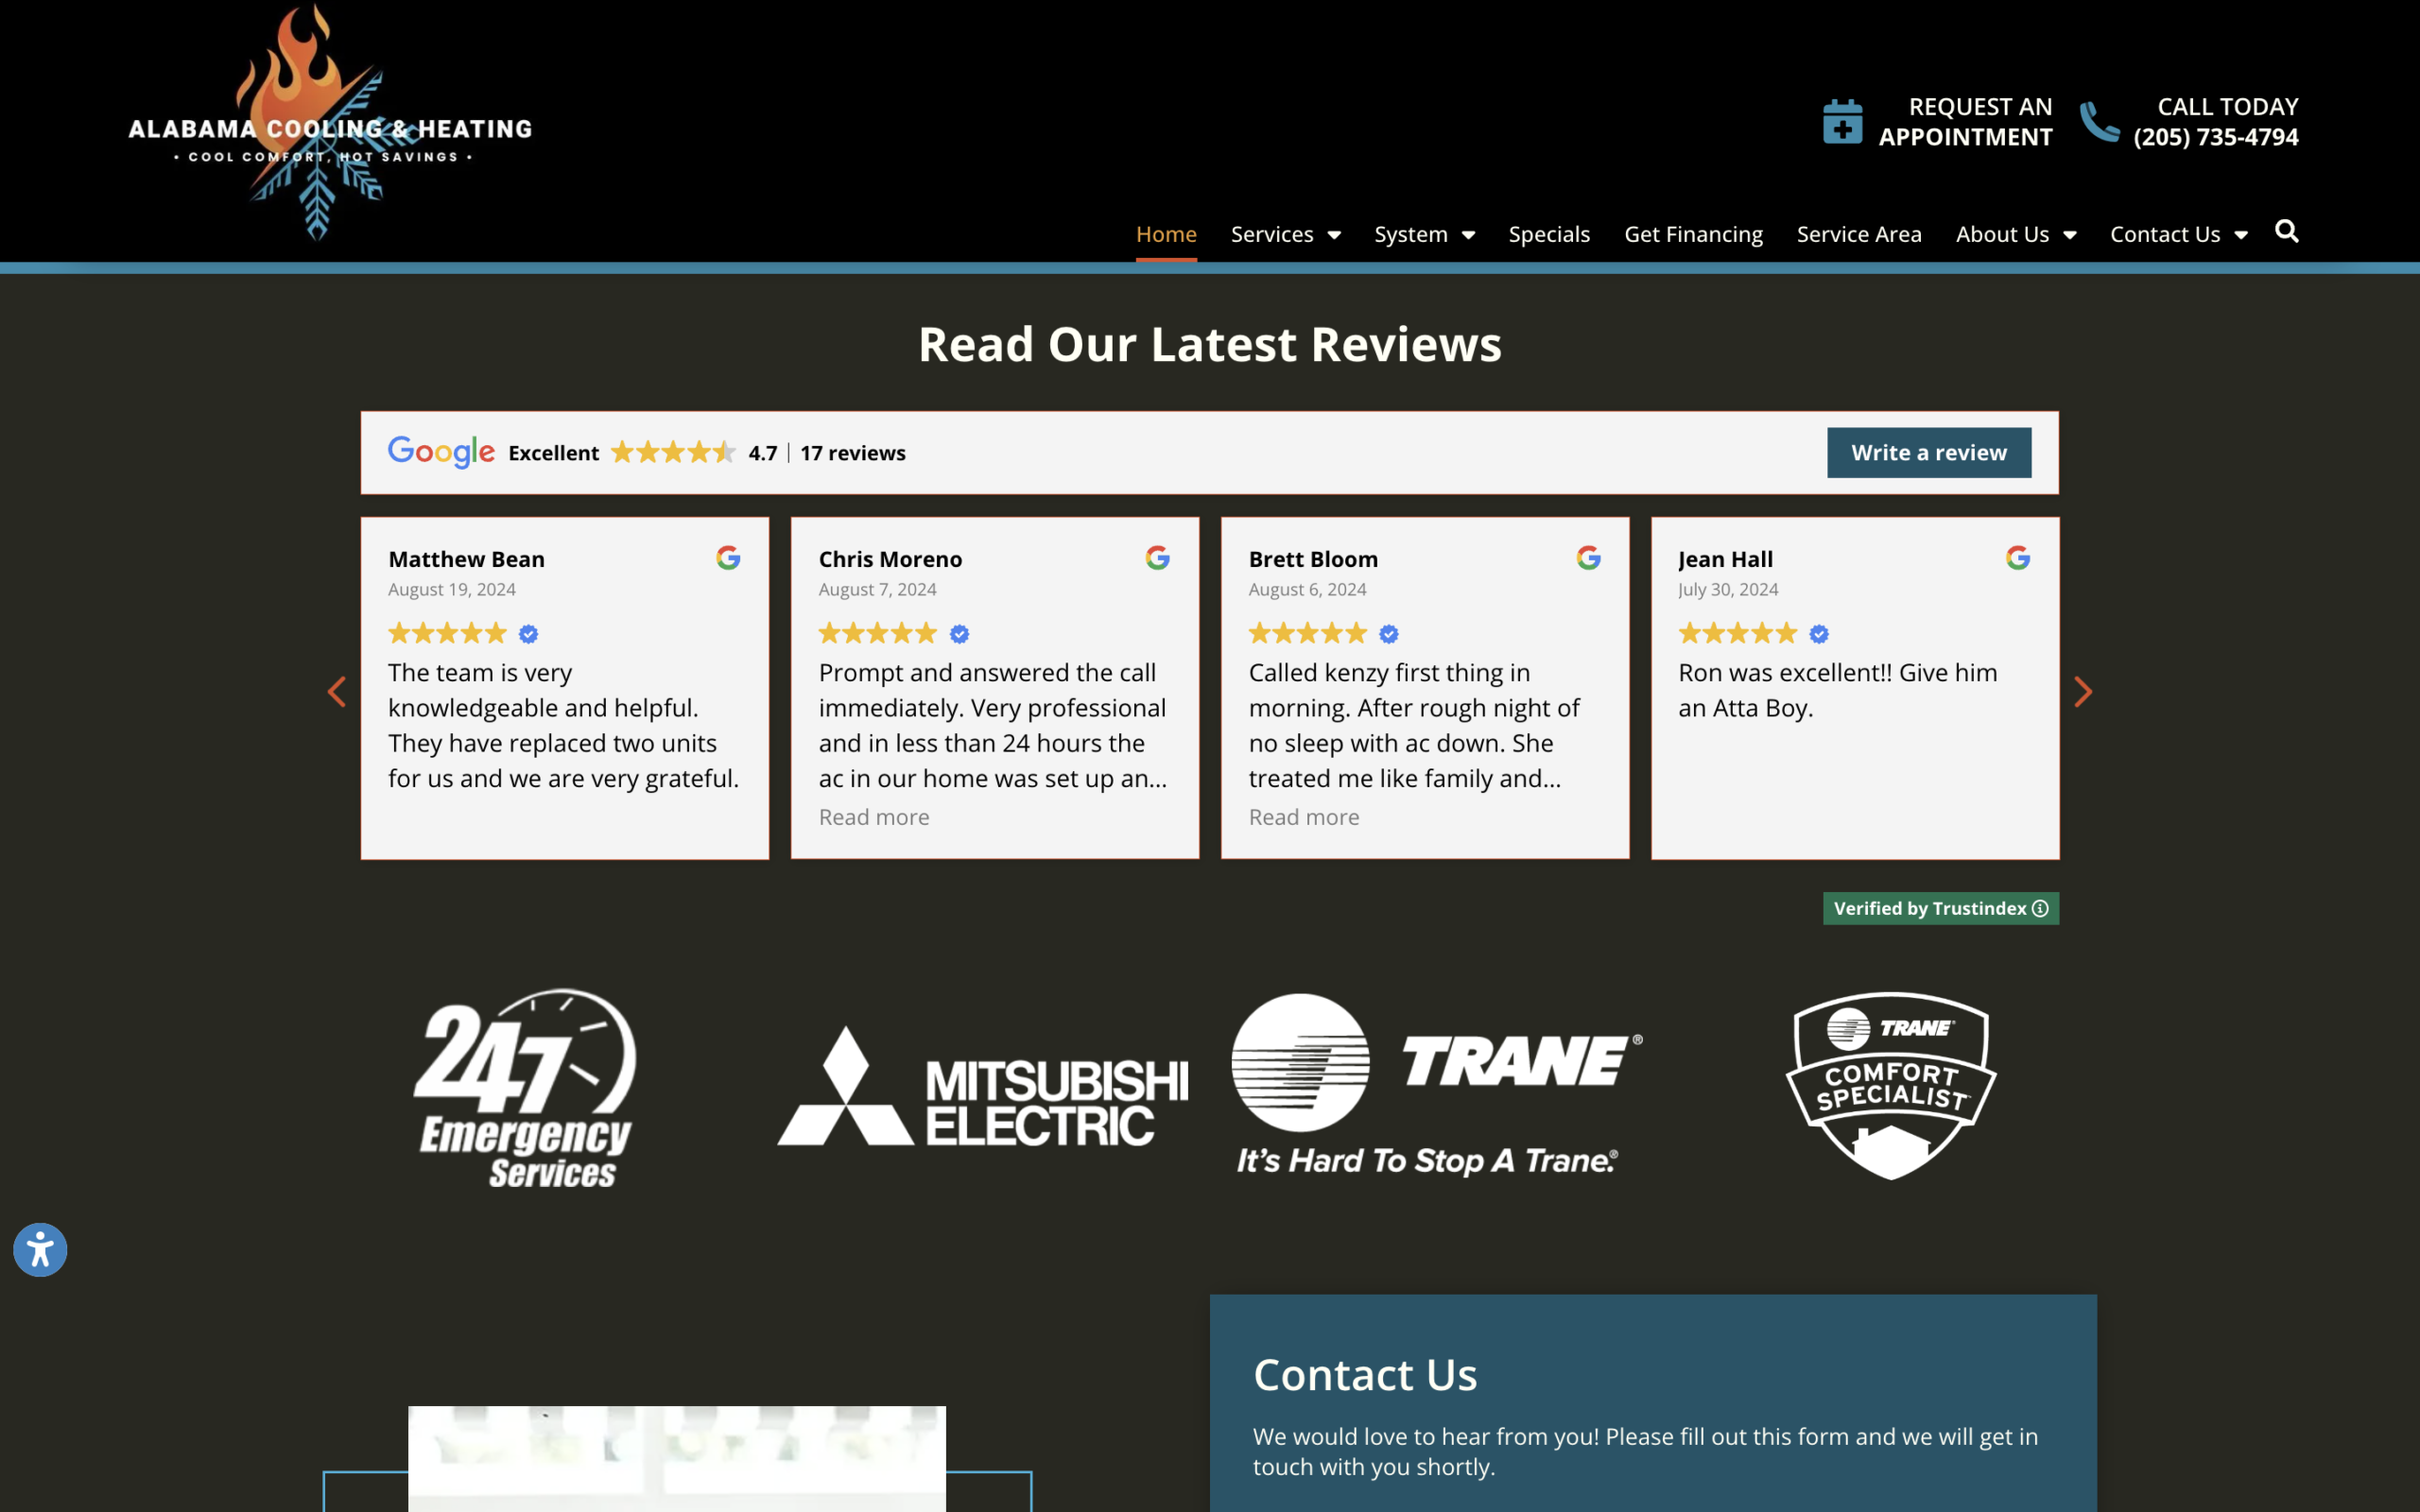This screenshot has width=2420, height=1512.
Task: Click the verified badge on Chris Moreno's review
Action: click(959, 634)
